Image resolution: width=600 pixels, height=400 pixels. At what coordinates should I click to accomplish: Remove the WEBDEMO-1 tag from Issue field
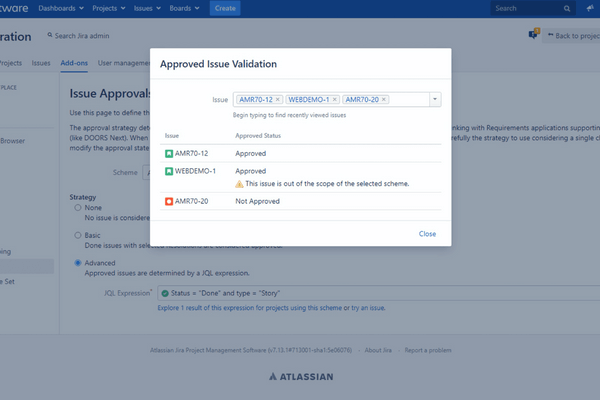[335, 100]
